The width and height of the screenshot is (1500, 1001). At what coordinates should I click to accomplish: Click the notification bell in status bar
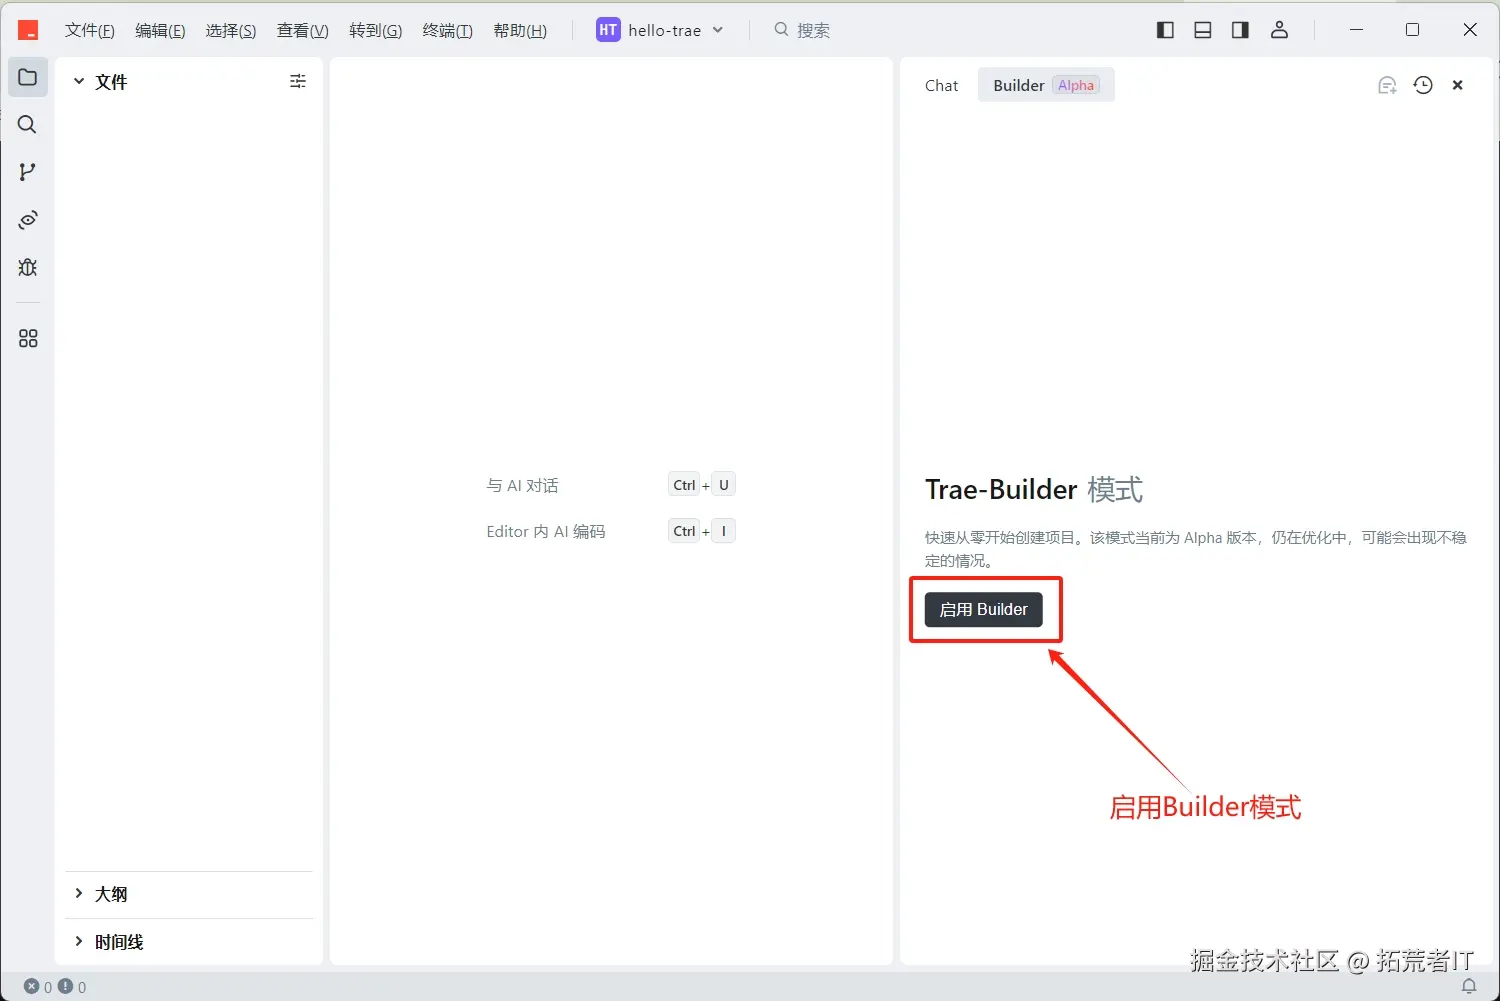(1469, 986)
